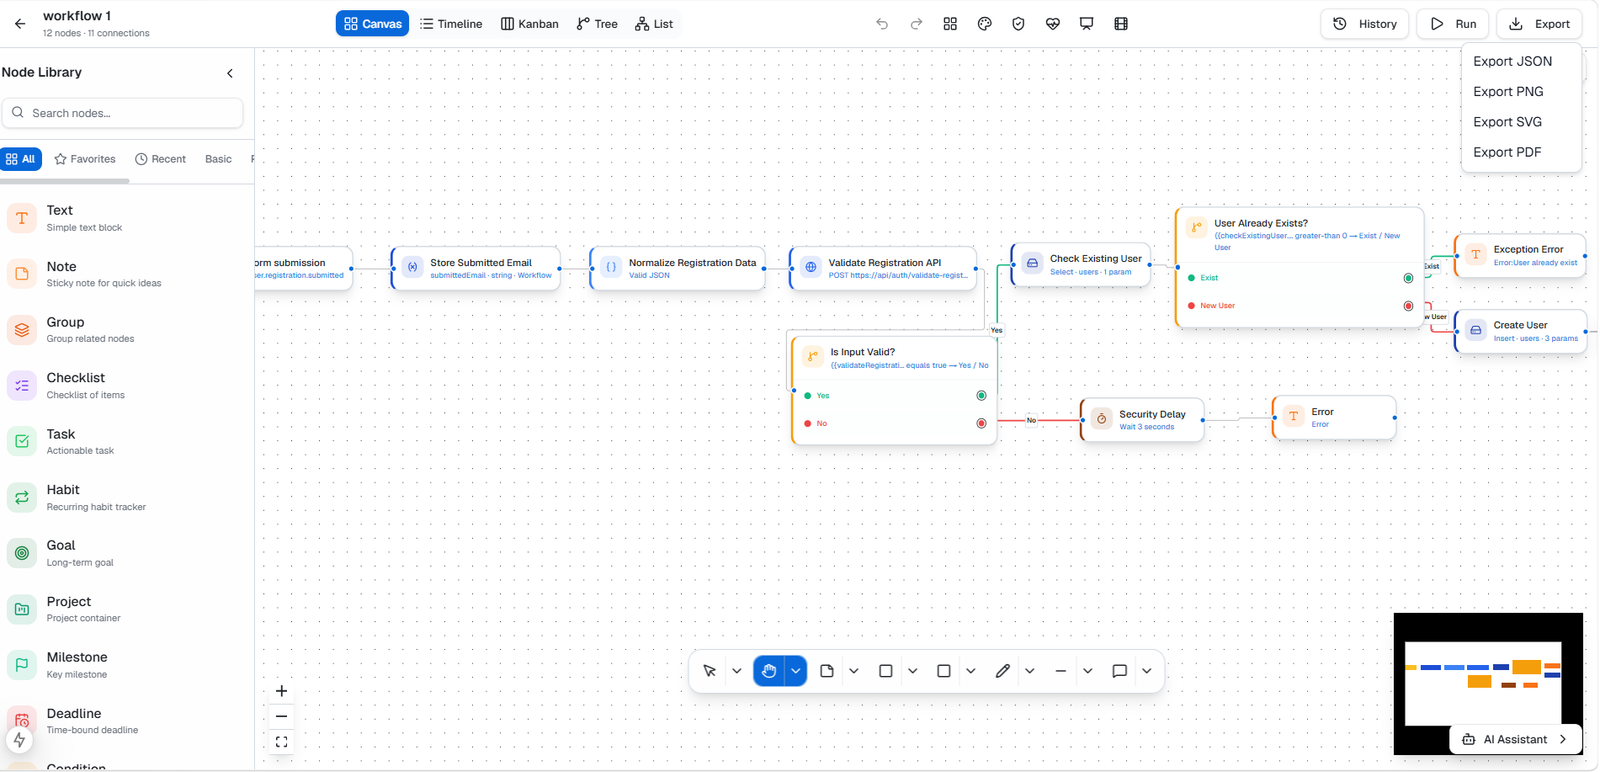
Task: Collapse the Node Library panel
Action: pyautogui.click(x=230, y=73)
